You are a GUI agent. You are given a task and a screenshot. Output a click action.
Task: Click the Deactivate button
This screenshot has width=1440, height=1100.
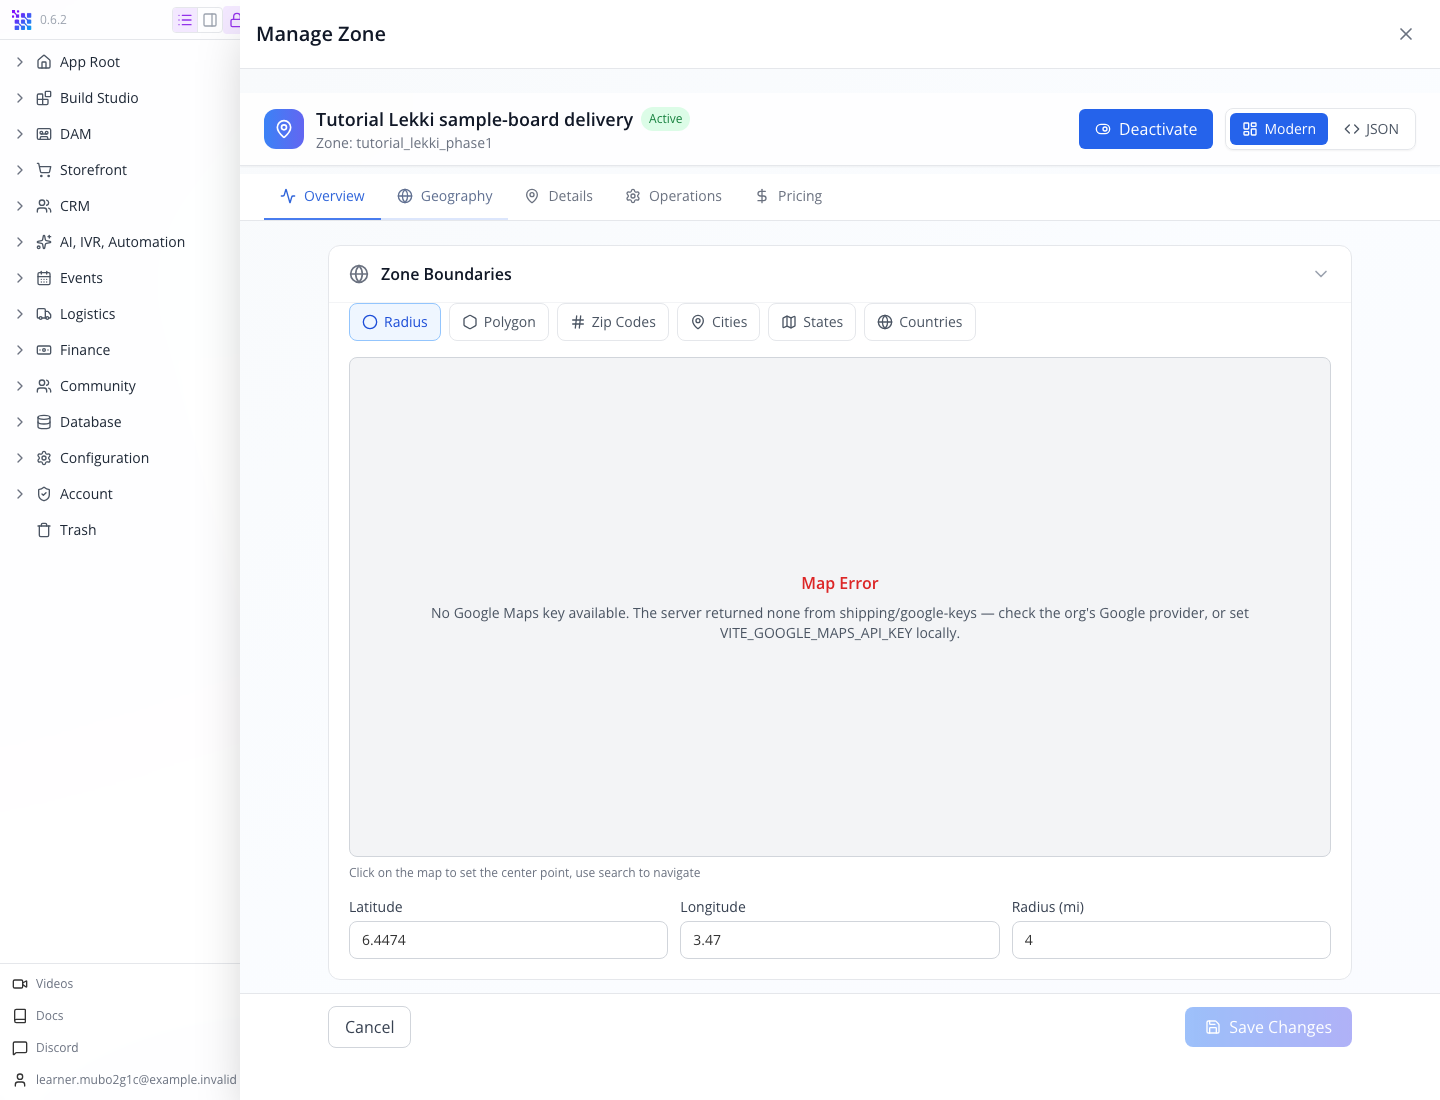tap(1146, 129)
